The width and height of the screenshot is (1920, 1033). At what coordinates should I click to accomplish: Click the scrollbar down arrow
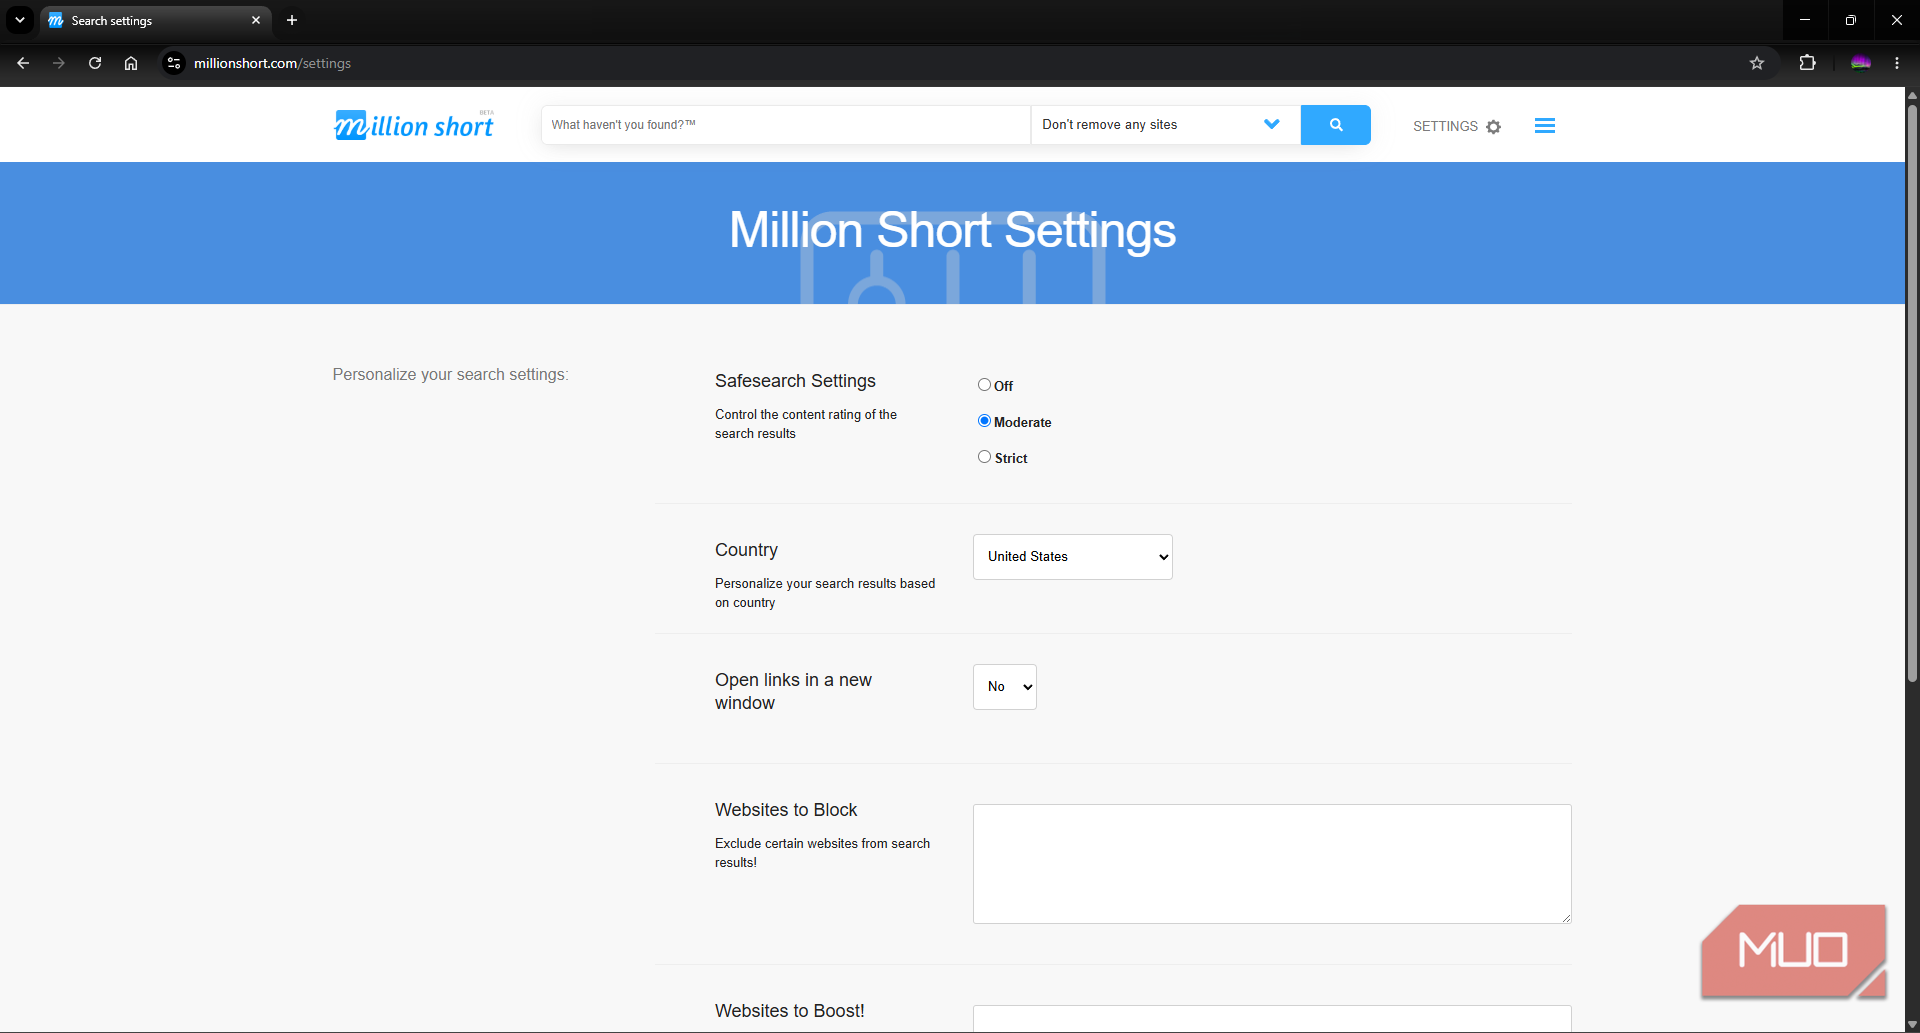(1912, 1025)
